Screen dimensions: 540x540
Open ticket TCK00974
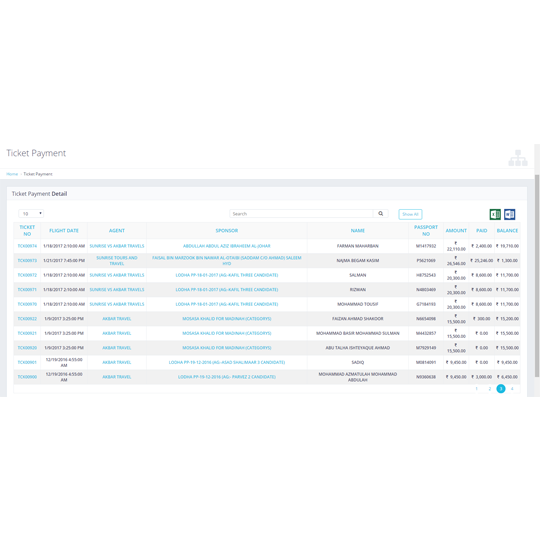[27, 246]
